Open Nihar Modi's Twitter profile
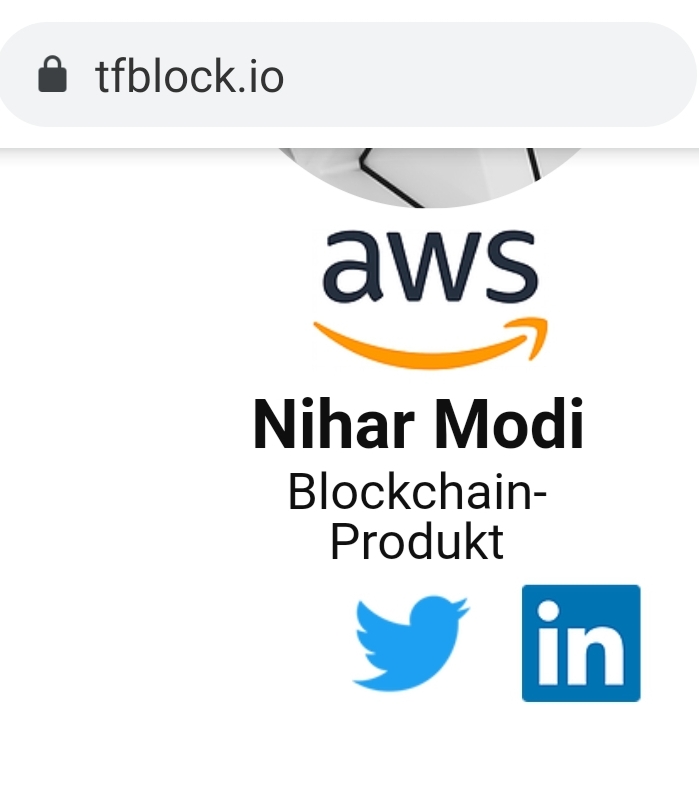The image size is (699, 795). [x=410, y=642]
